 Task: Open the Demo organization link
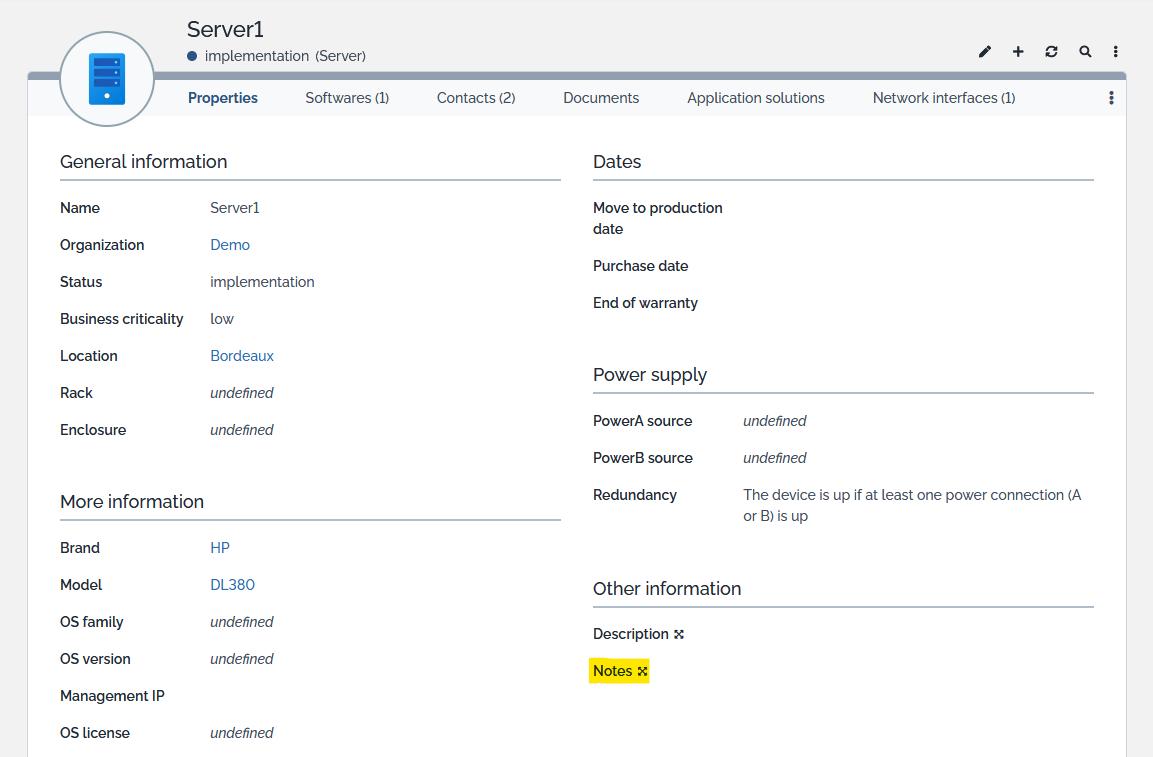point(230,245)
